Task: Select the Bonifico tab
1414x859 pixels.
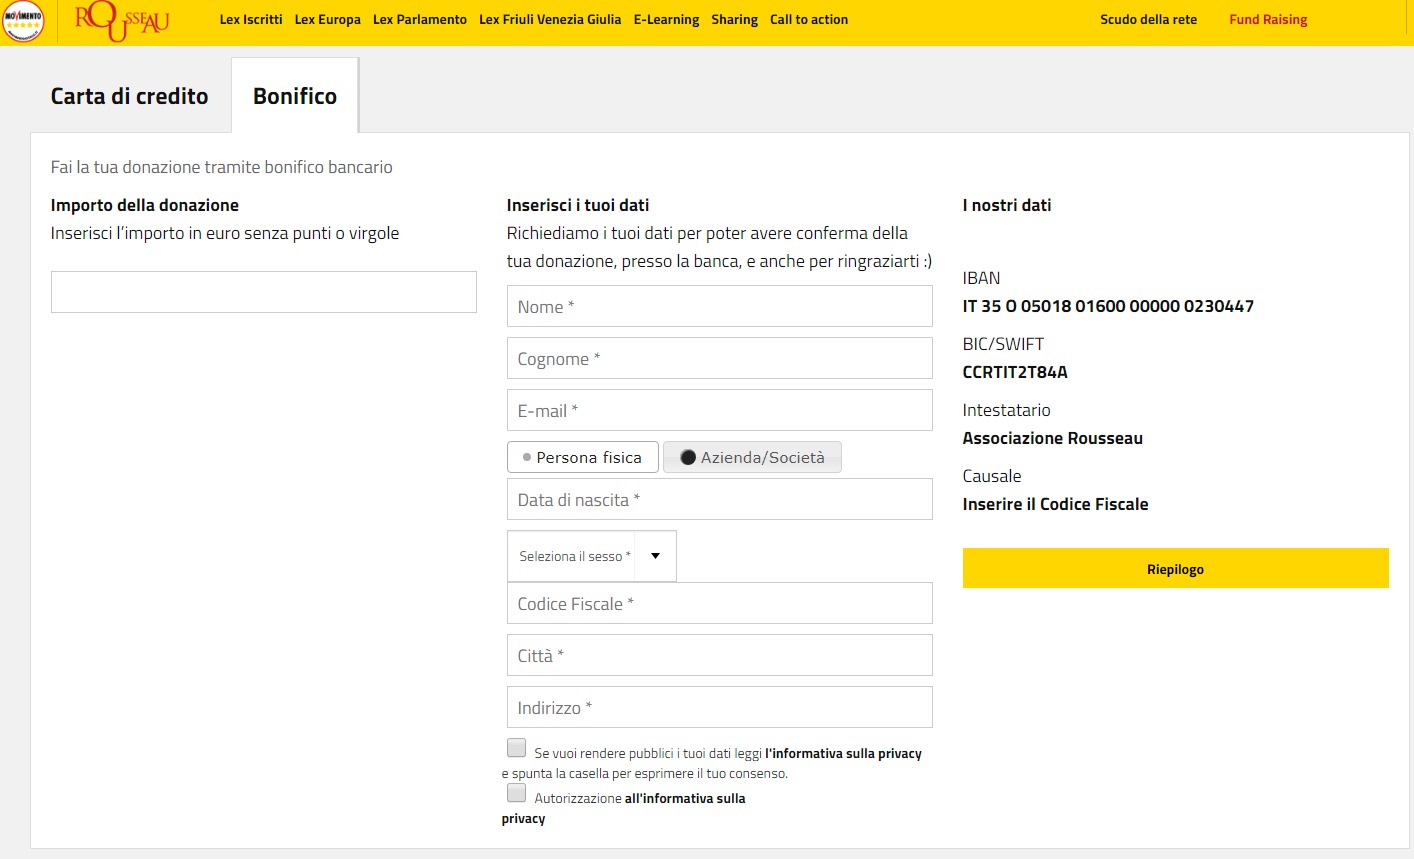Action: pyautogui.click(x=295, y=96)
